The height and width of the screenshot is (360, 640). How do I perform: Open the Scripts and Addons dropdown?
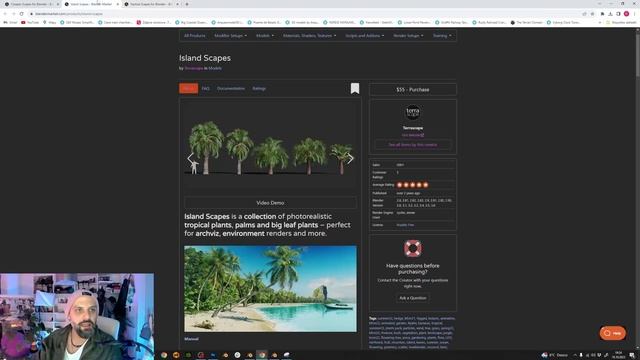point(364,36)
